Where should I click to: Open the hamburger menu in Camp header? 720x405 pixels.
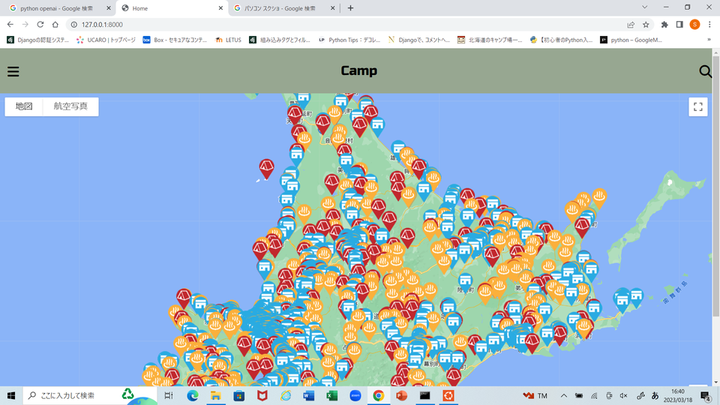(13, 71)
